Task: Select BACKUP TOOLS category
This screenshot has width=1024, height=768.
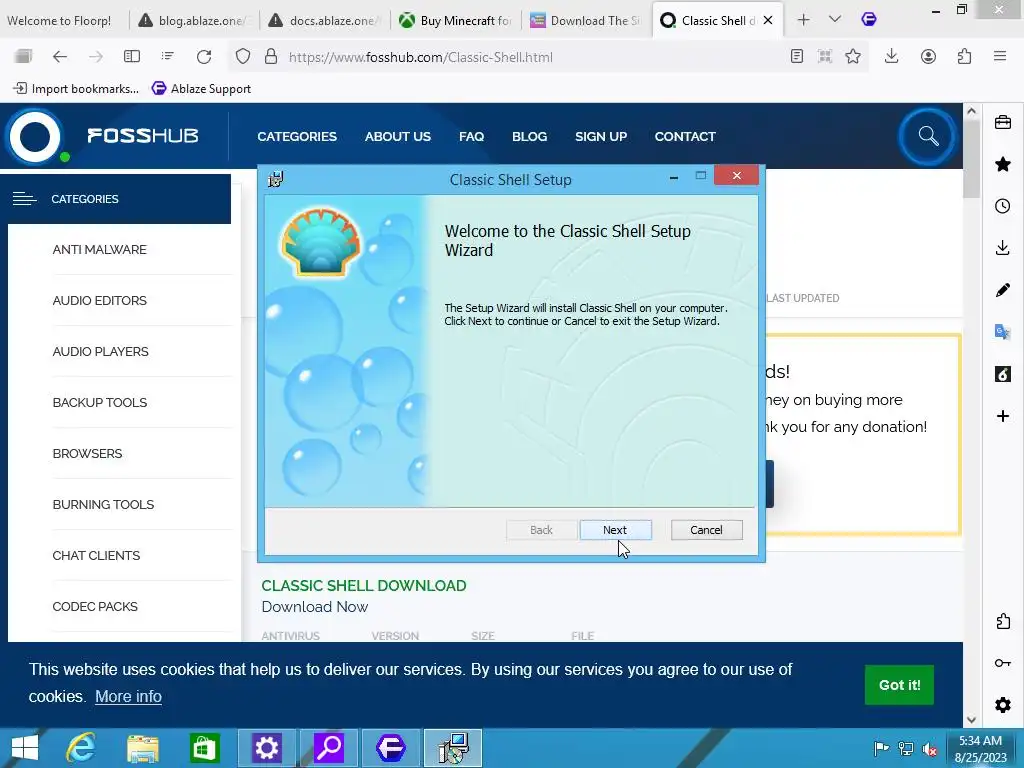Action: 100,402
